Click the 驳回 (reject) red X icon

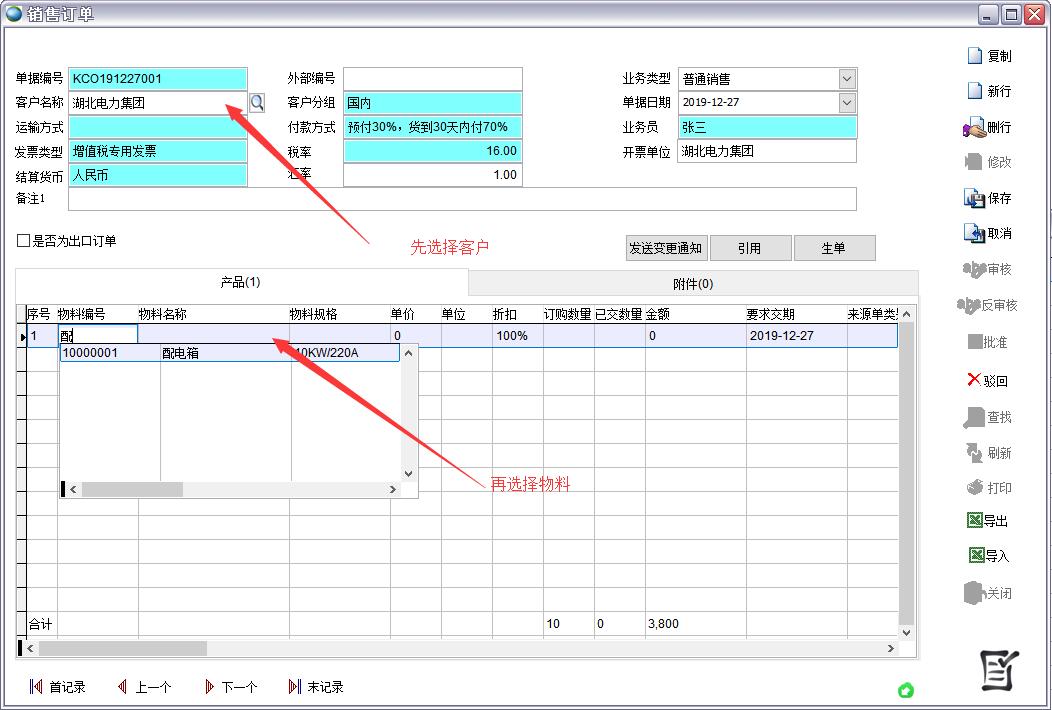coord(974,380)
